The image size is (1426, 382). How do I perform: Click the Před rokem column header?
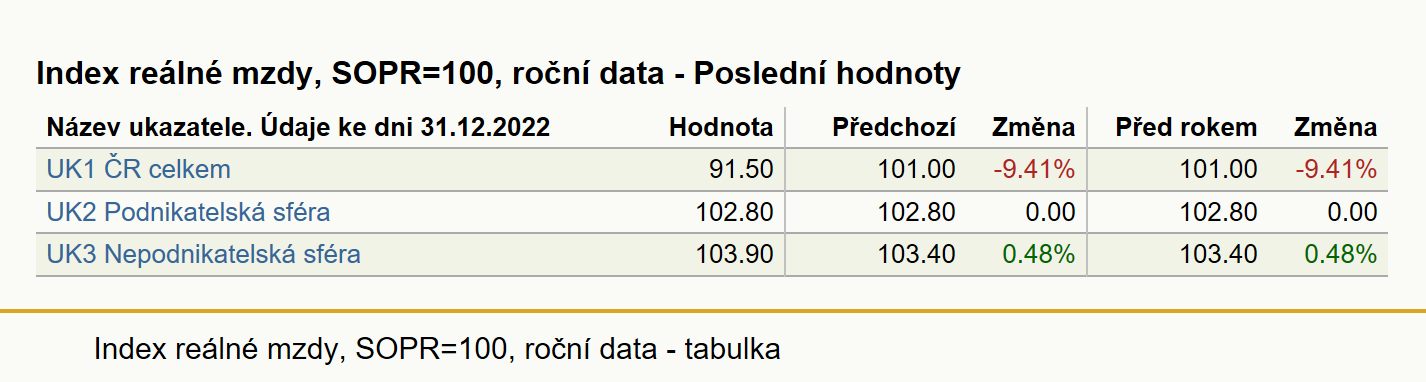(x=1187, y=127)
